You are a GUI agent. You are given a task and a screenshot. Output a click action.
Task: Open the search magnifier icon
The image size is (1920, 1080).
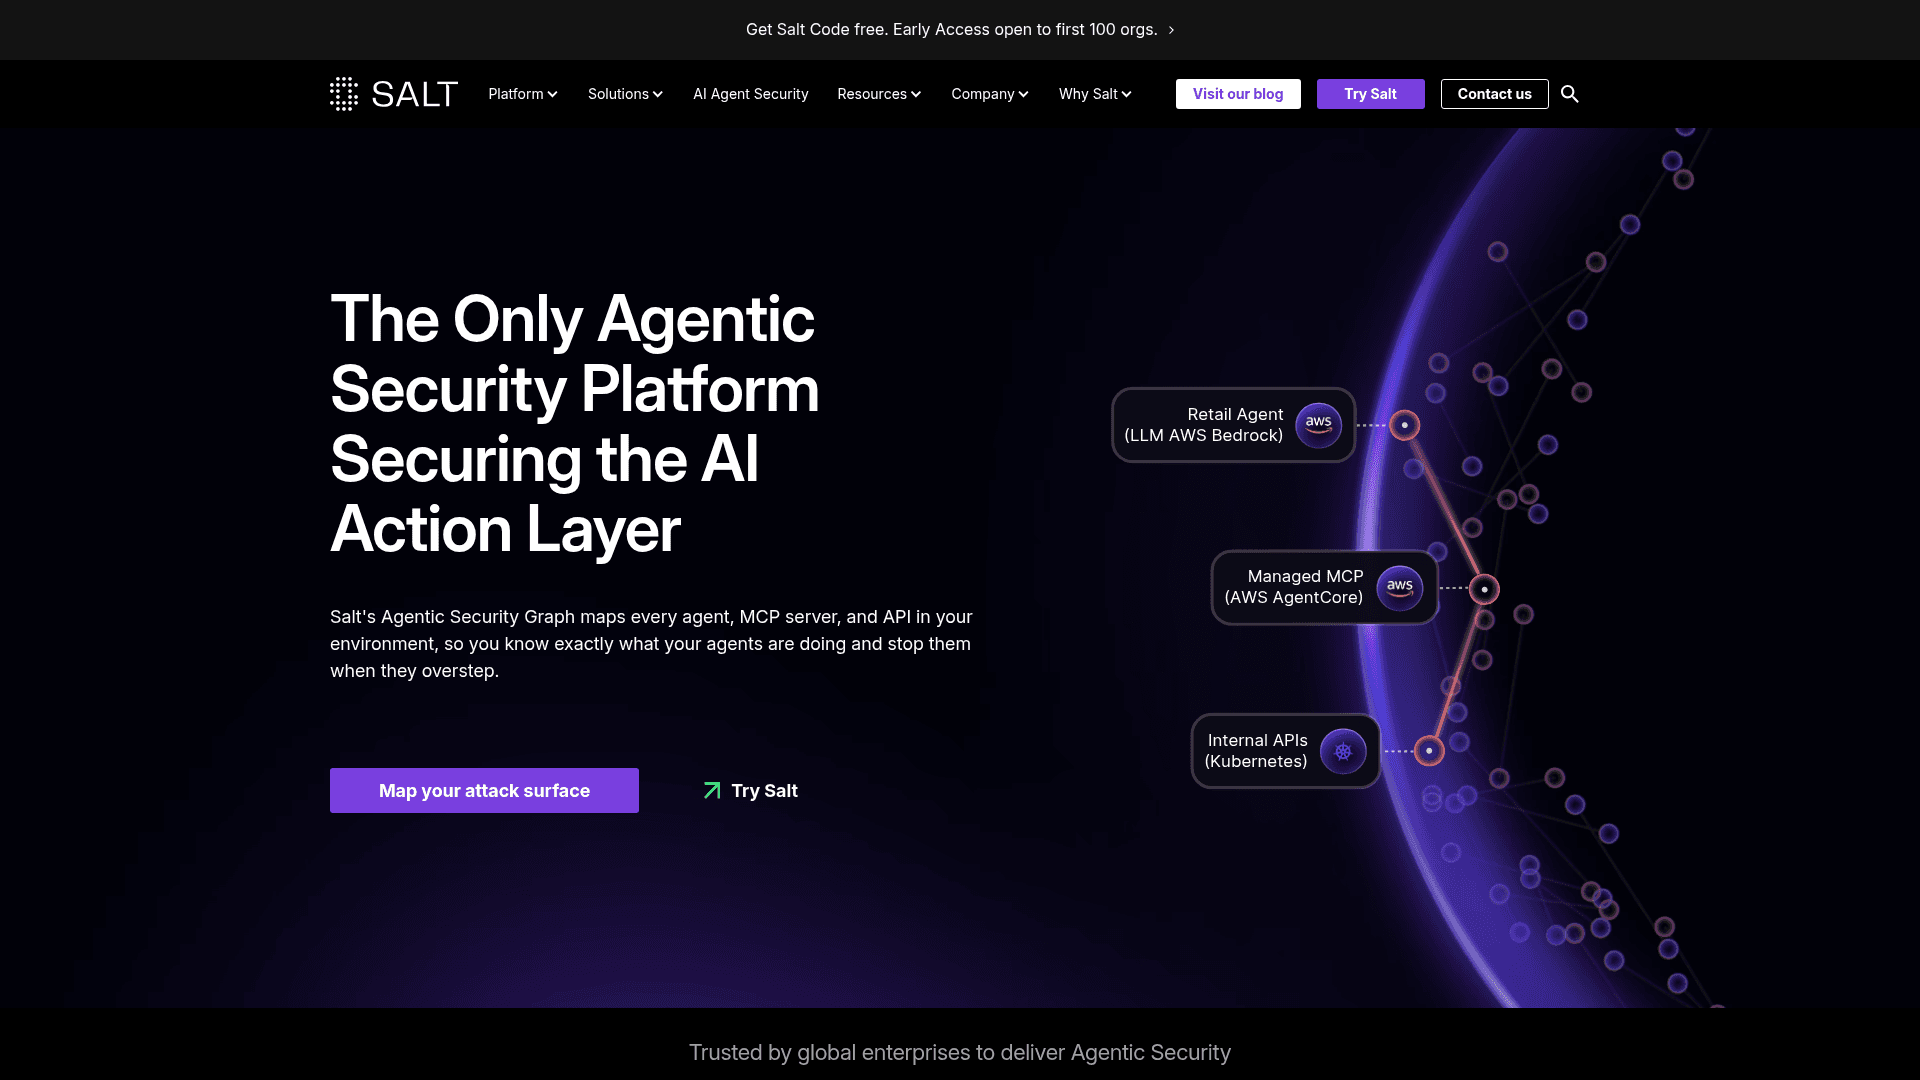coord(1570,94)
